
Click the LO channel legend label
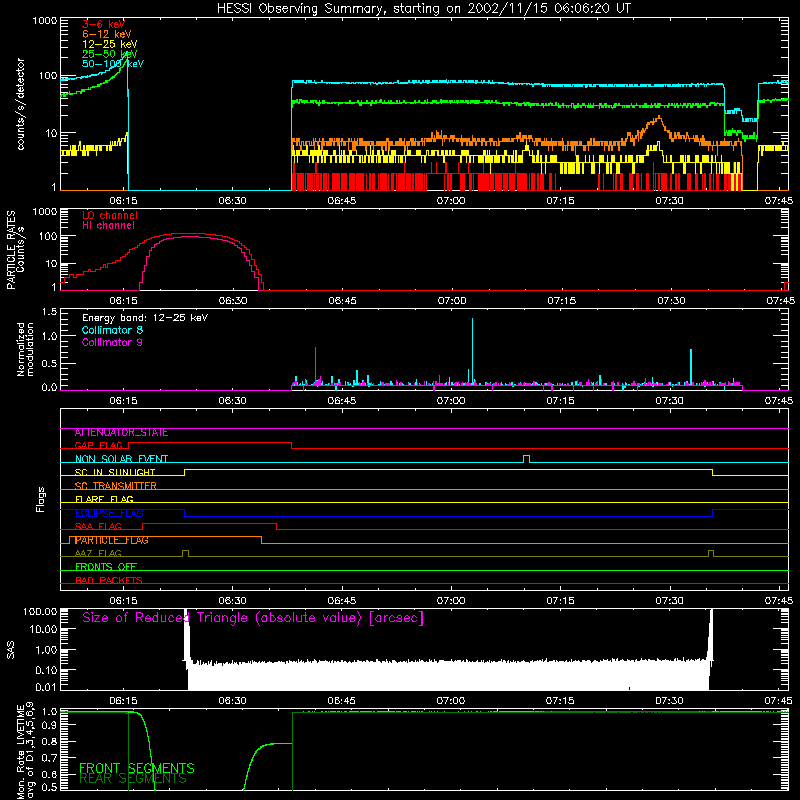110,215
